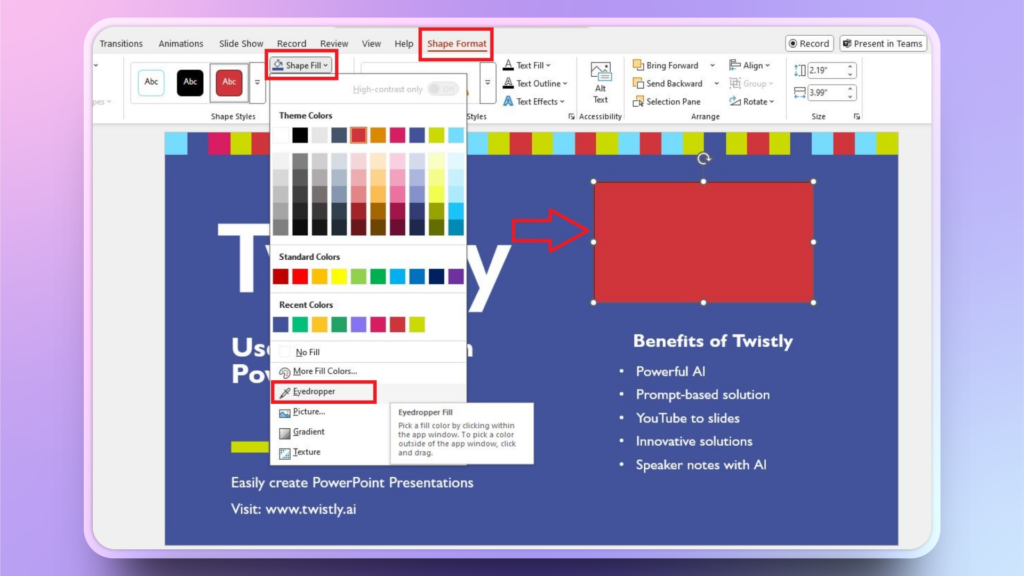Click the Benefits of Twistly heading
This screenshot has width=1024, height=576.
coord(712,341)
